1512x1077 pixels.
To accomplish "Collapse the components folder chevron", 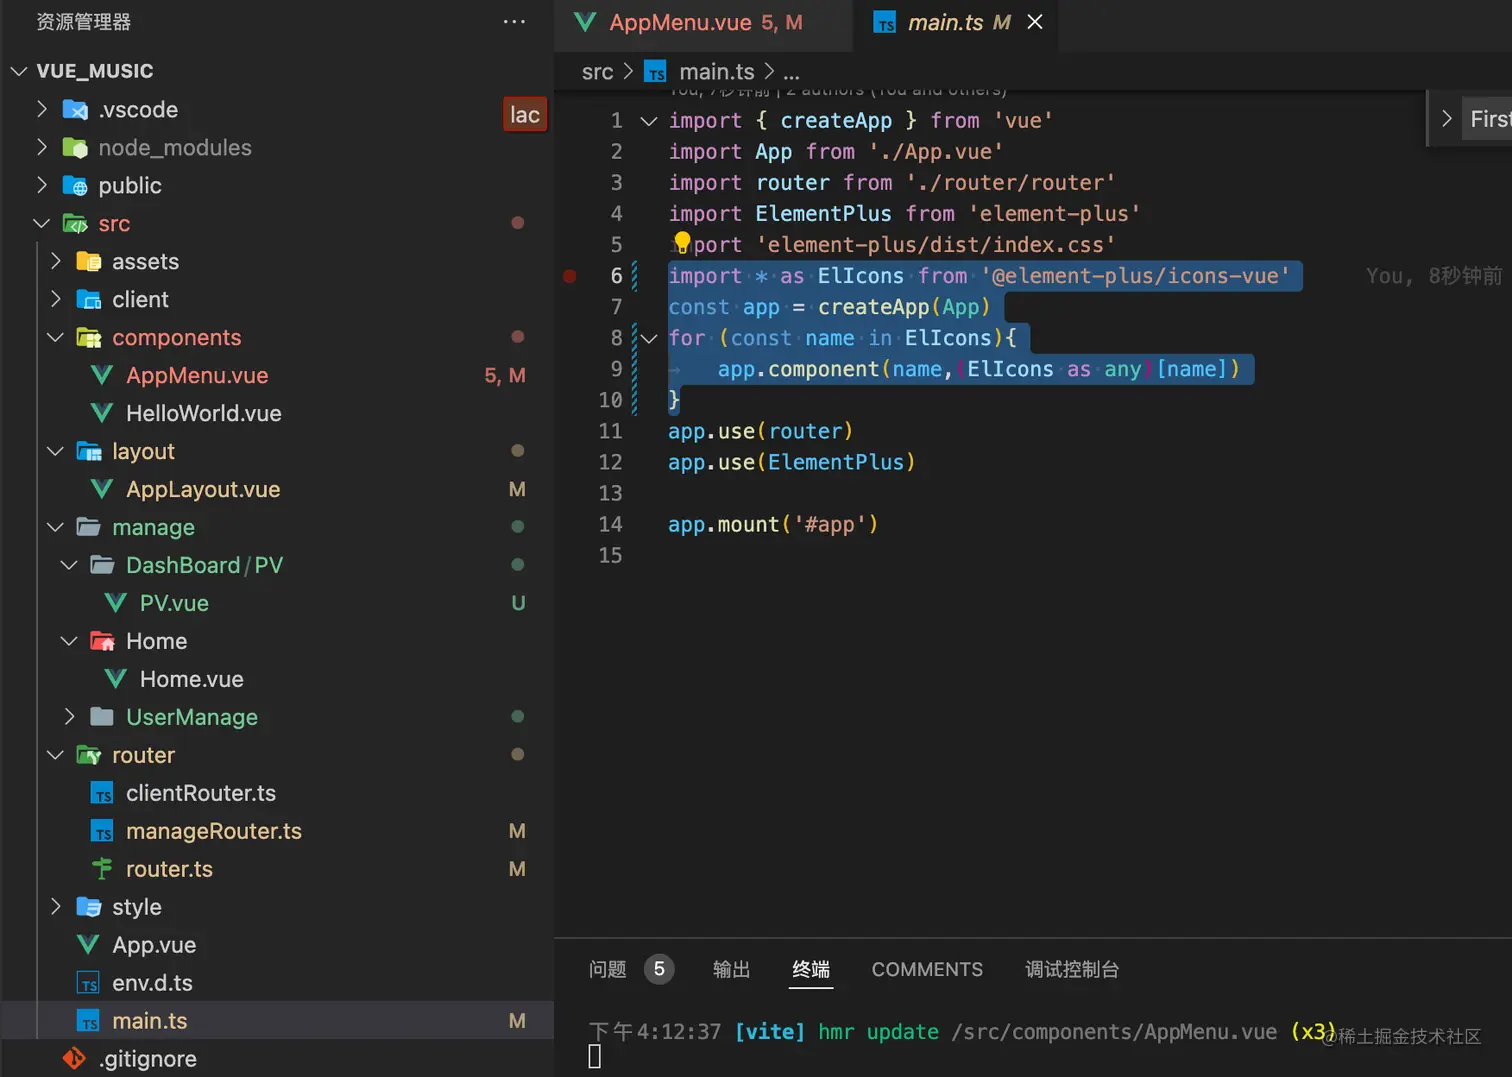I will point(55,337).
